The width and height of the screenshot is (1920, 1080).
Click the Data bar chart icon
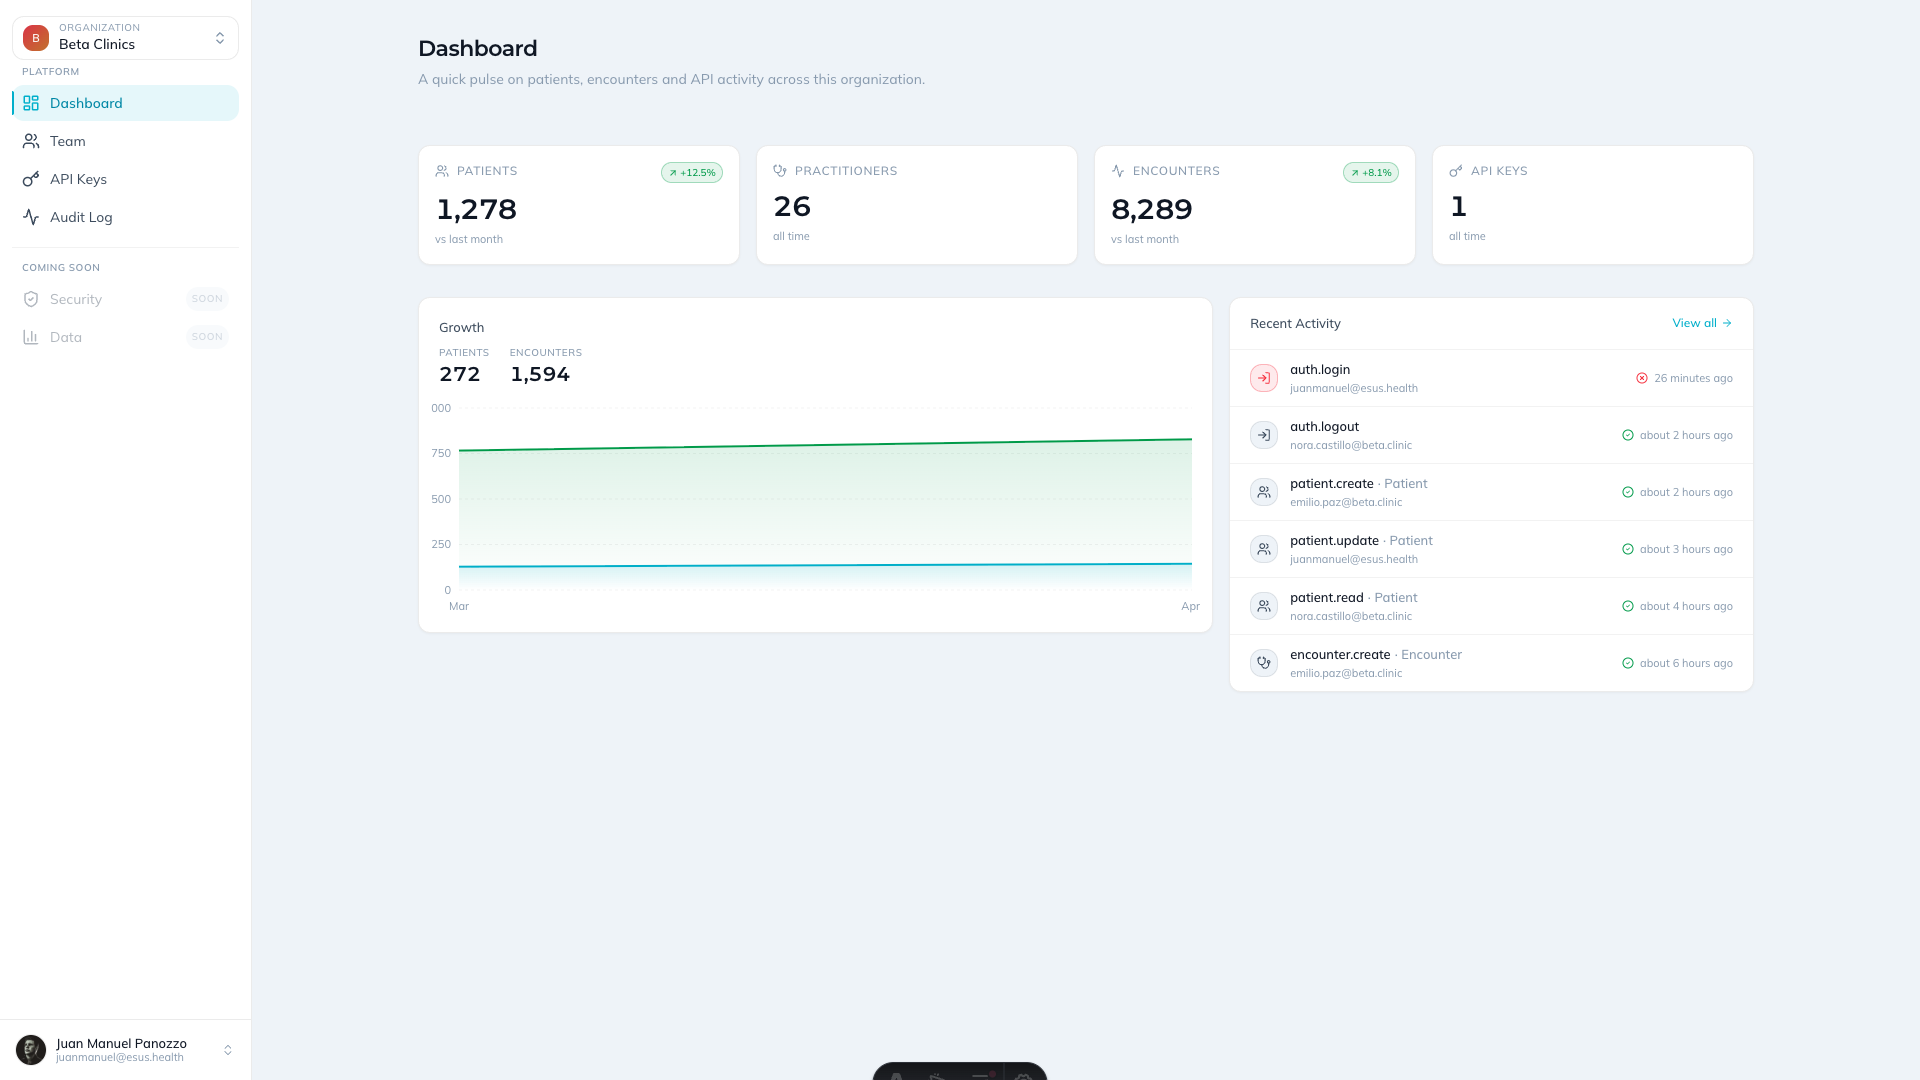(x=31, y=337)
